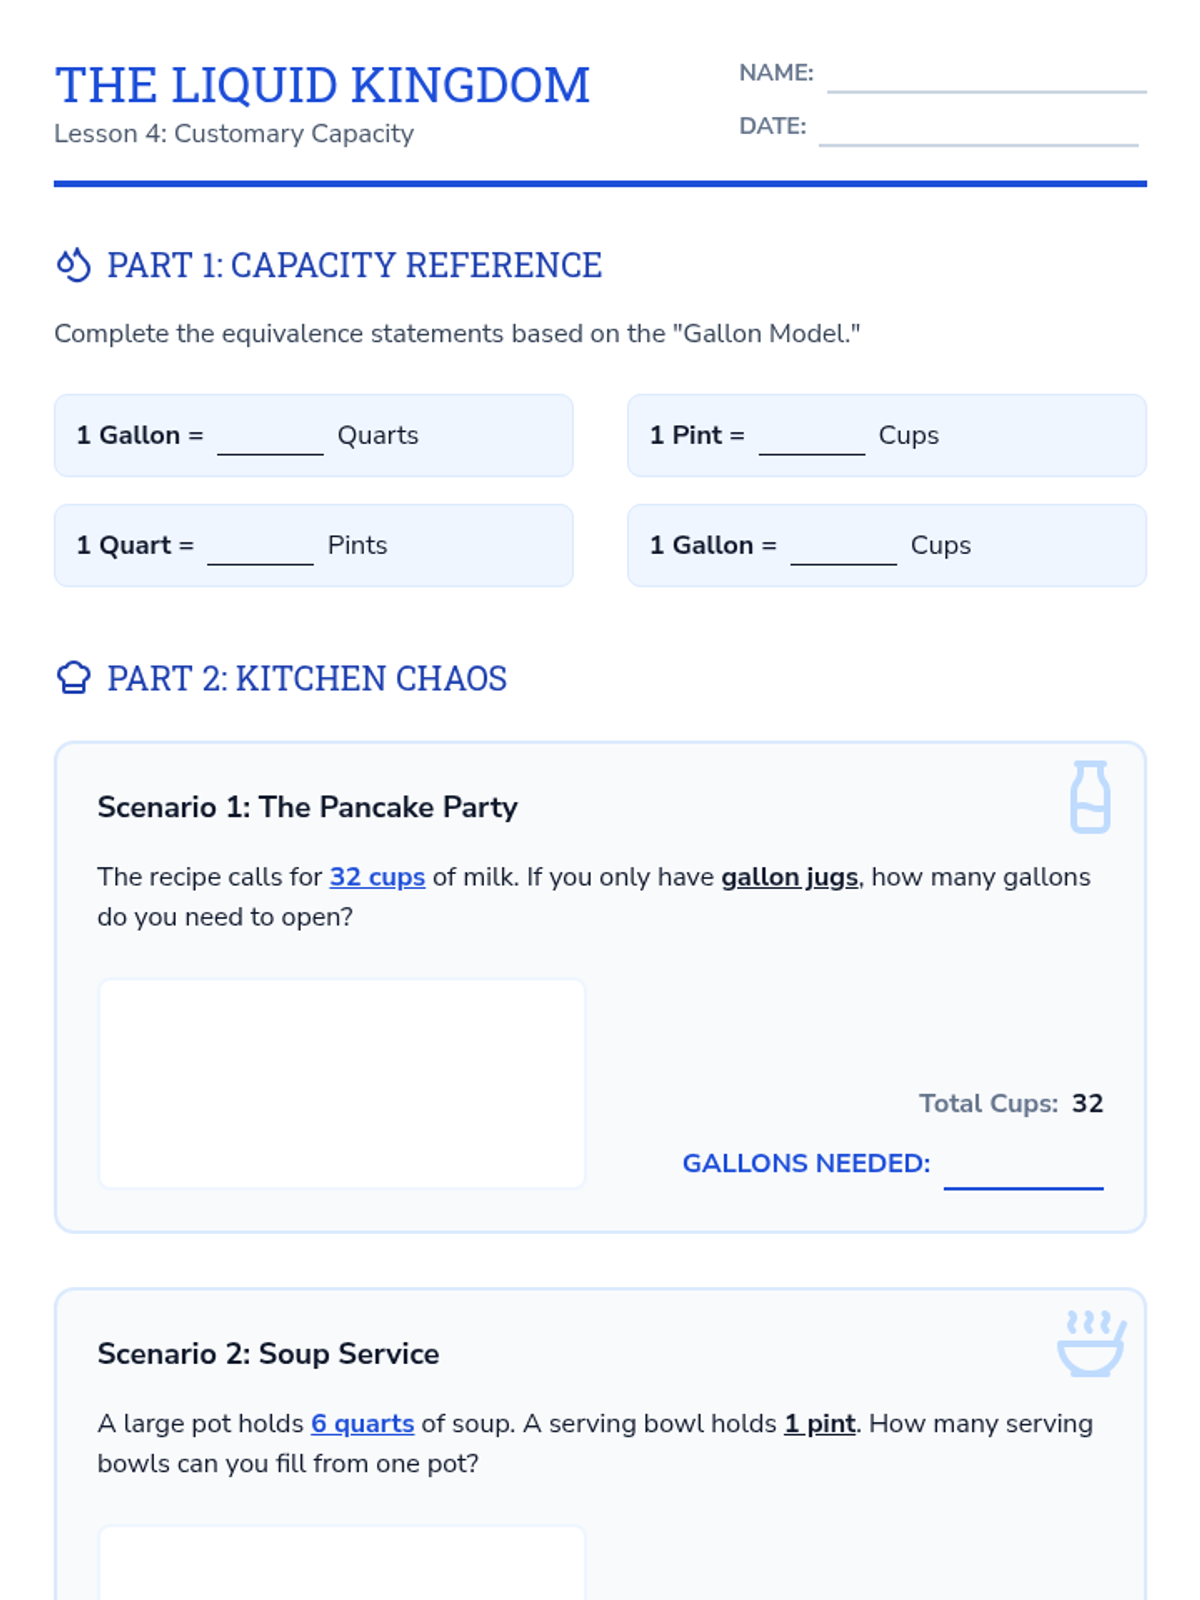Click the Gallons Needed answer line
The image size is (1200, 1600).
[1023, 1170]
